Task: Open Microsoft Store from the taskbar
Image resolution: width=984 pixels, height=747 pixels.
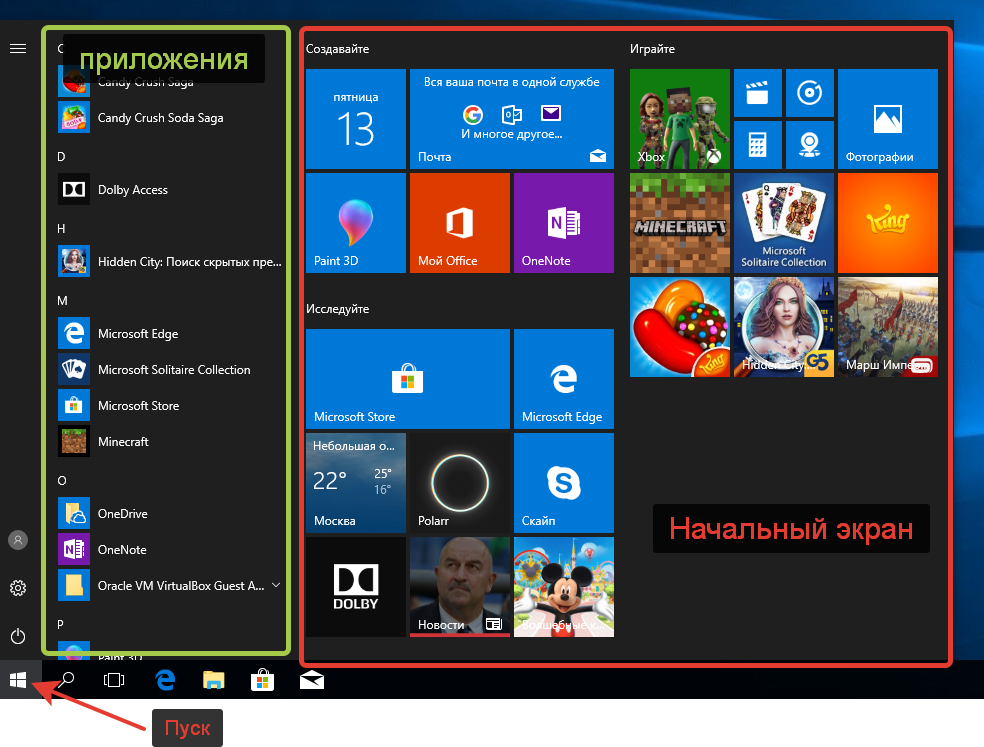Action: click(x=262, y=680)
